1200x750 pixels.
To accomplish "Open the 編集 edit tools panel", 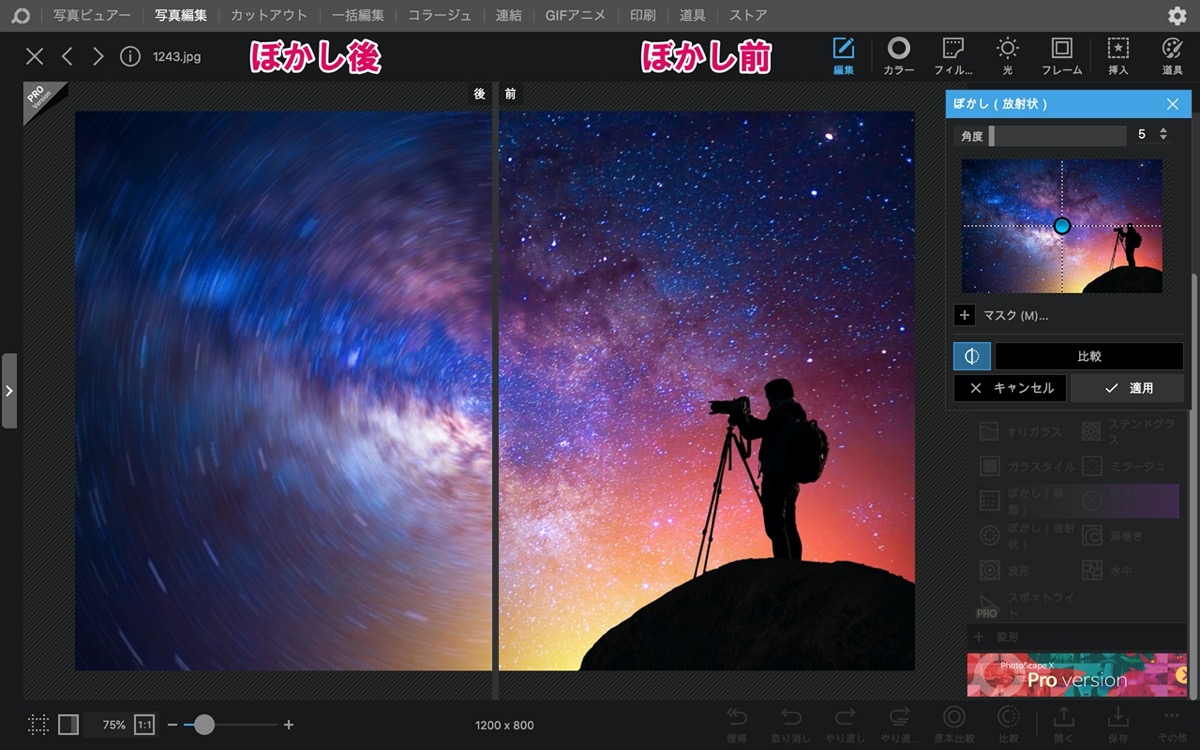I will tap(843, 56).
